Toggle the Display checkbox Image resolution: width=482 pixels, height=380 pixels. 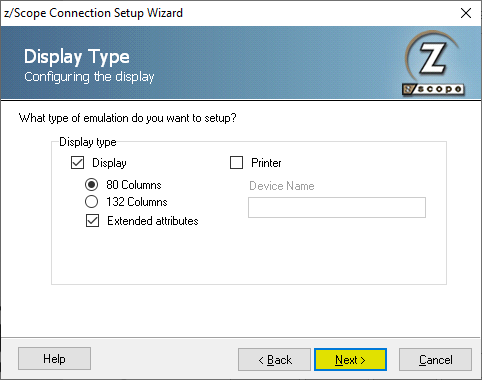[77, 163]
